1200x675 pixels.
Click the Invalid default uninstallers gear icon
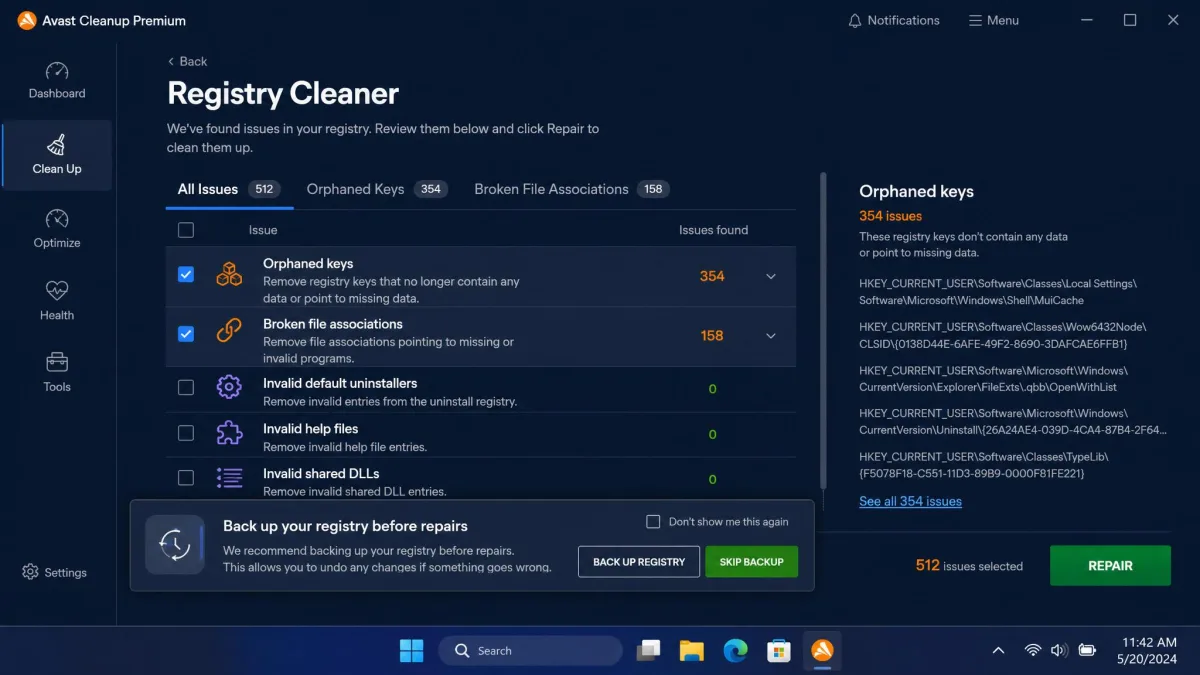[x=229, y=387]
